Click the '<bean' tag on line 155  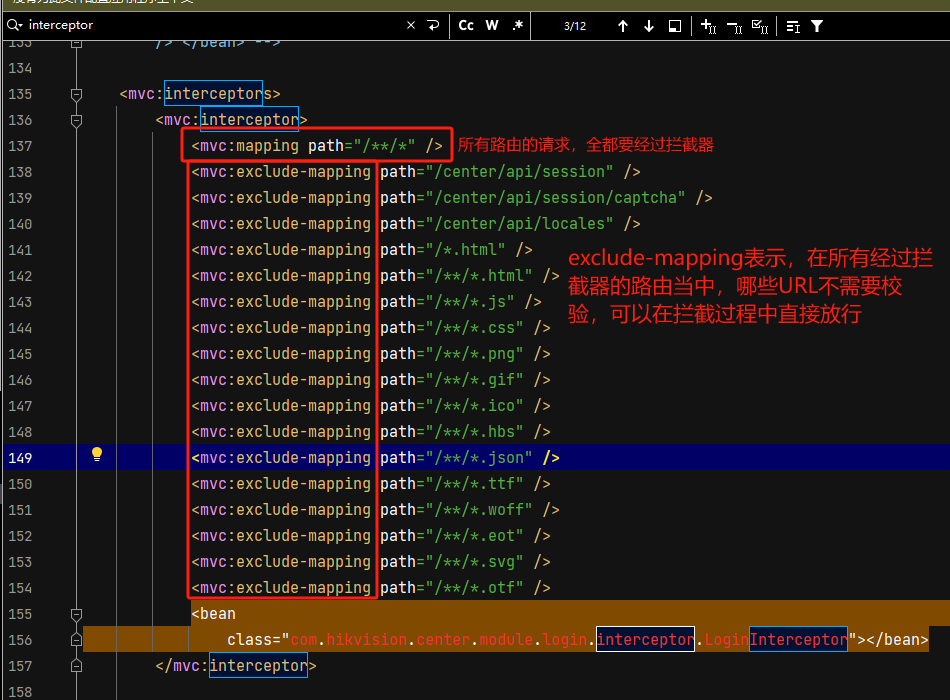click(x=213, y=614)
